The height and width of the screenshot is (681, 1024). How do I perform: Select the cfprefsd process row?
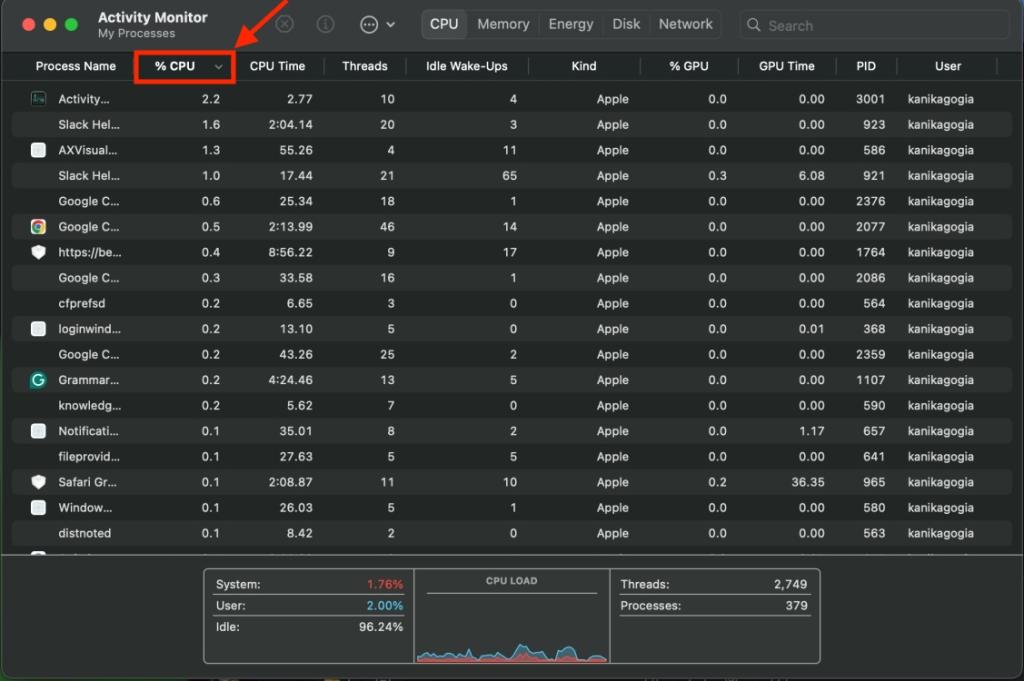pyautogui.click(x=511, y=303)
